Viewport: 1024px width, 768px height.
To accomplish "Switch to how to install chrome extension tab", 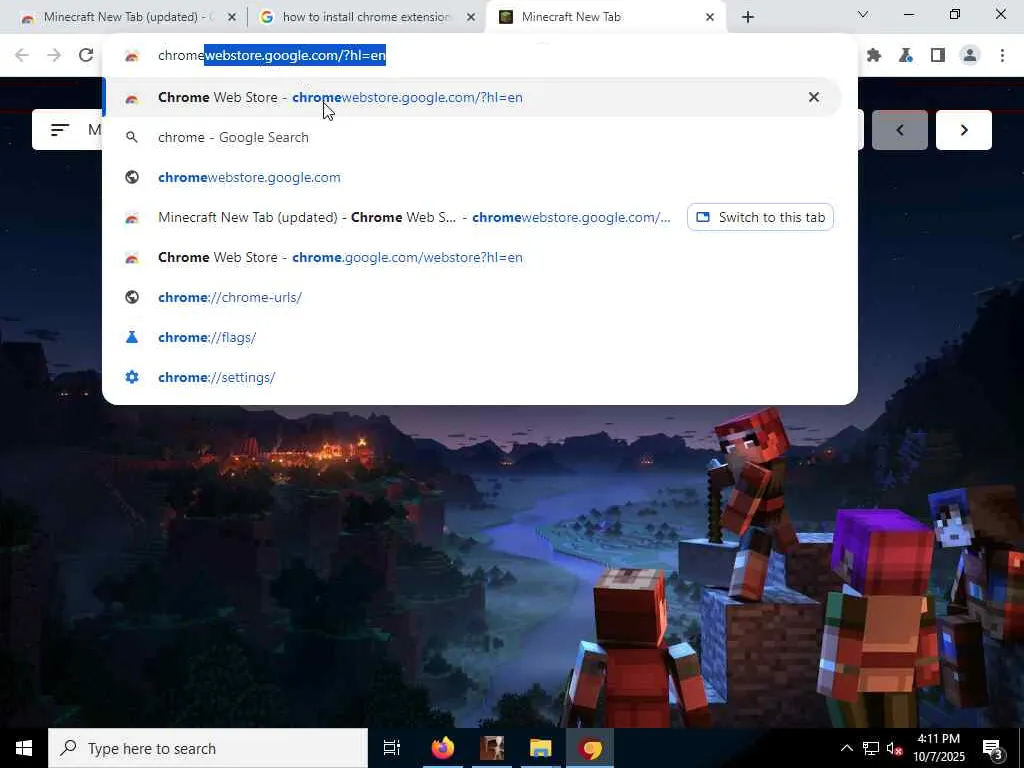I will click(366, 18).
